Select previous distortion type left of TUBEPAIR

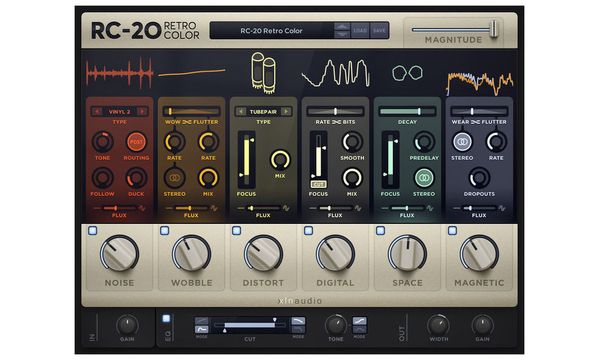tap(241, 111)
